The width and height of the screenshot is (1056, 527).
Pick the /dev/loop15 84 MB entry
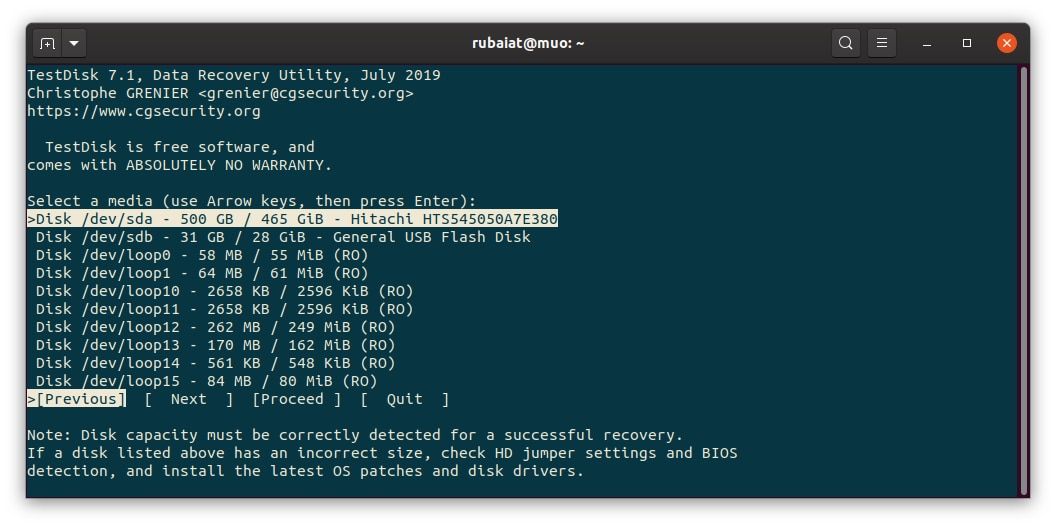(x=206, y=381)
